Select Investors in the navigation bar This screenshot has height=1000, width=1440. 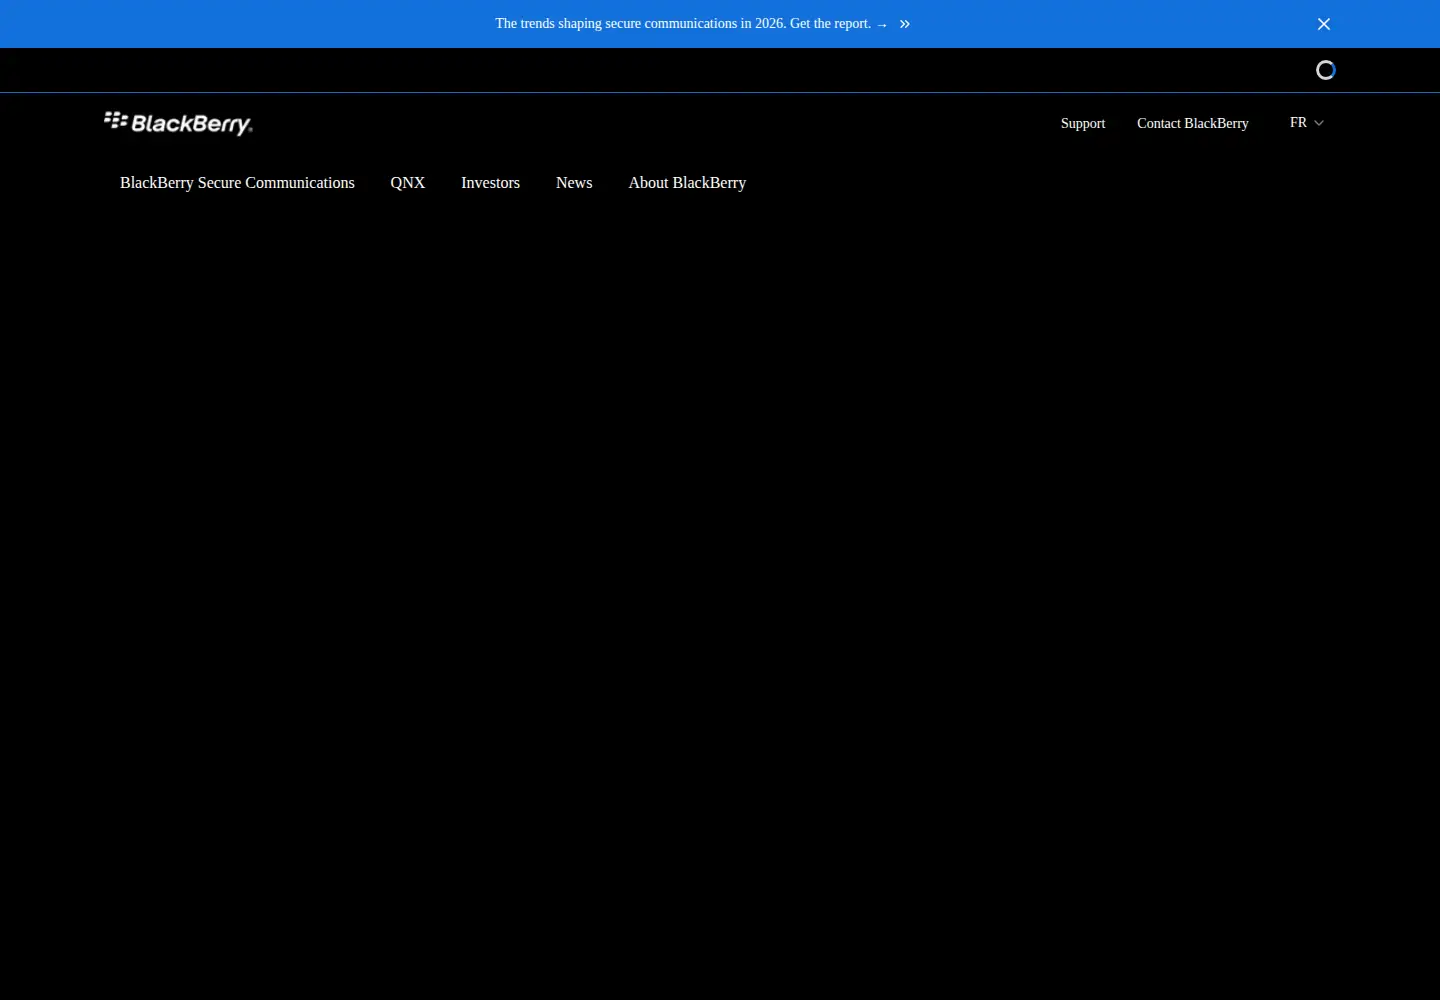click(490, 183)
